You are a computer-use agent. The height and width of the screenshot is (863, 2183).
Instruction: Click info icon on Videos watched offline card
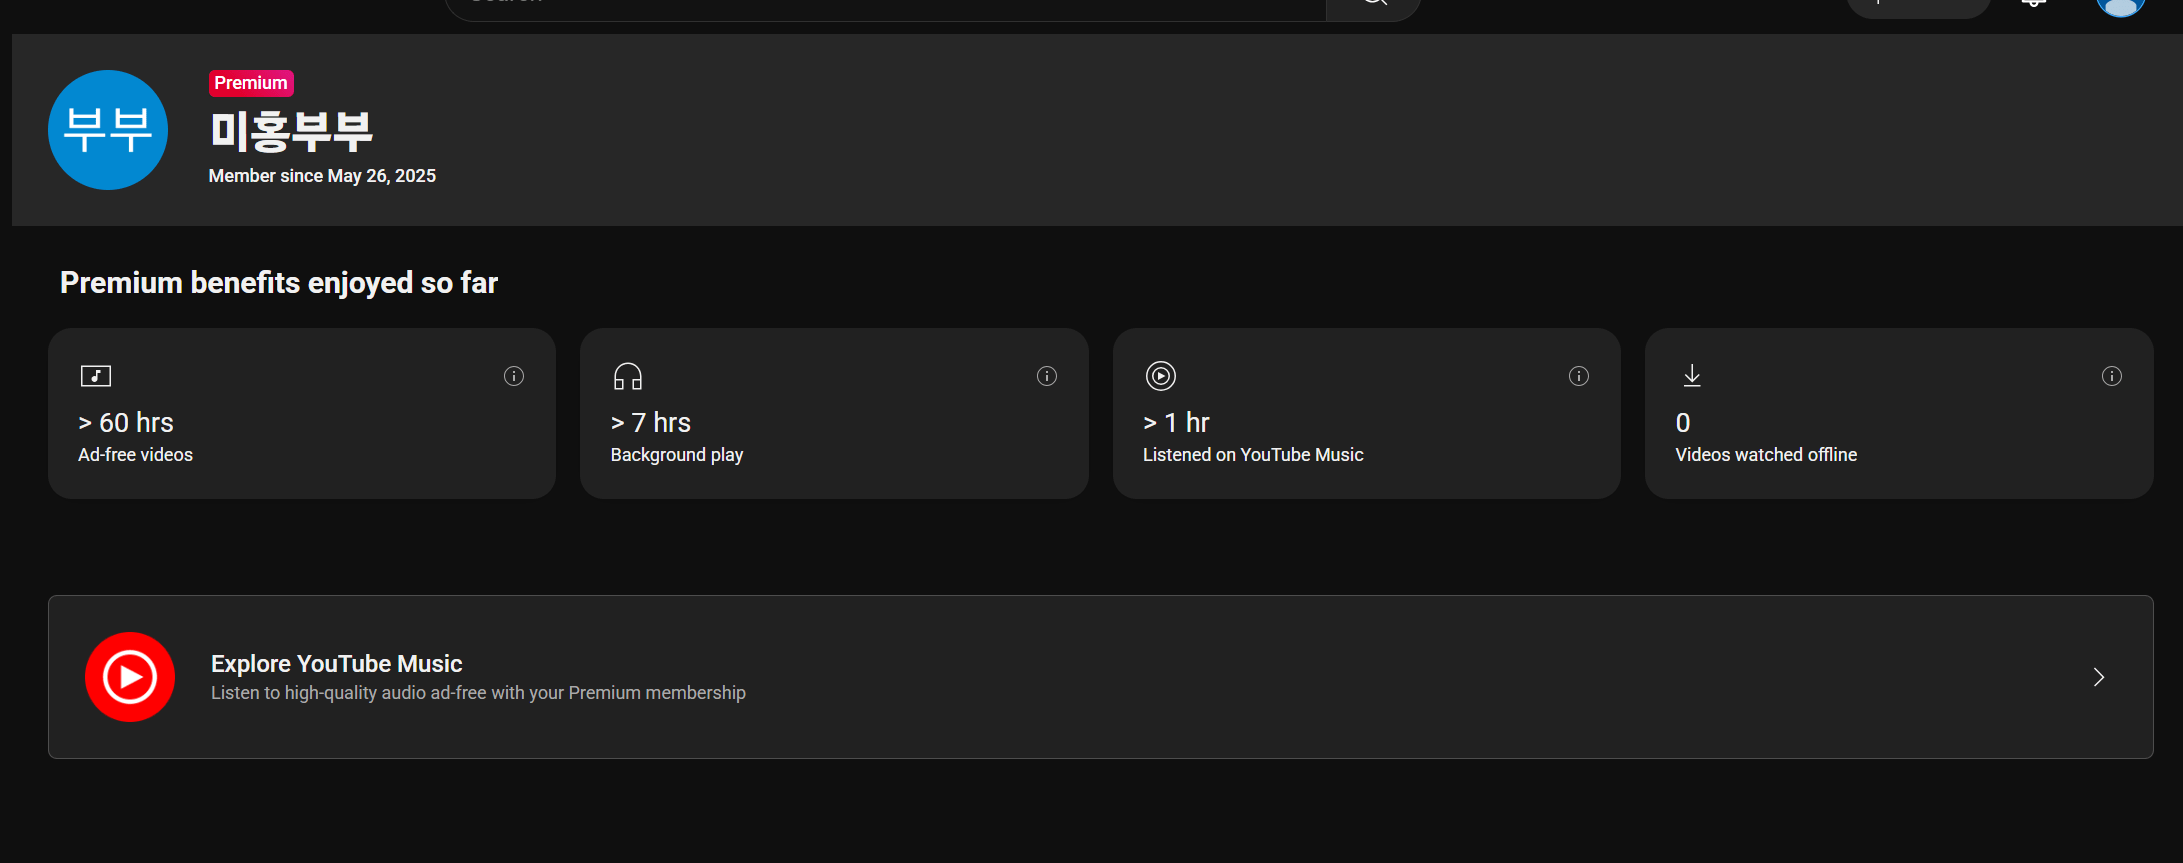(2112, 376)
